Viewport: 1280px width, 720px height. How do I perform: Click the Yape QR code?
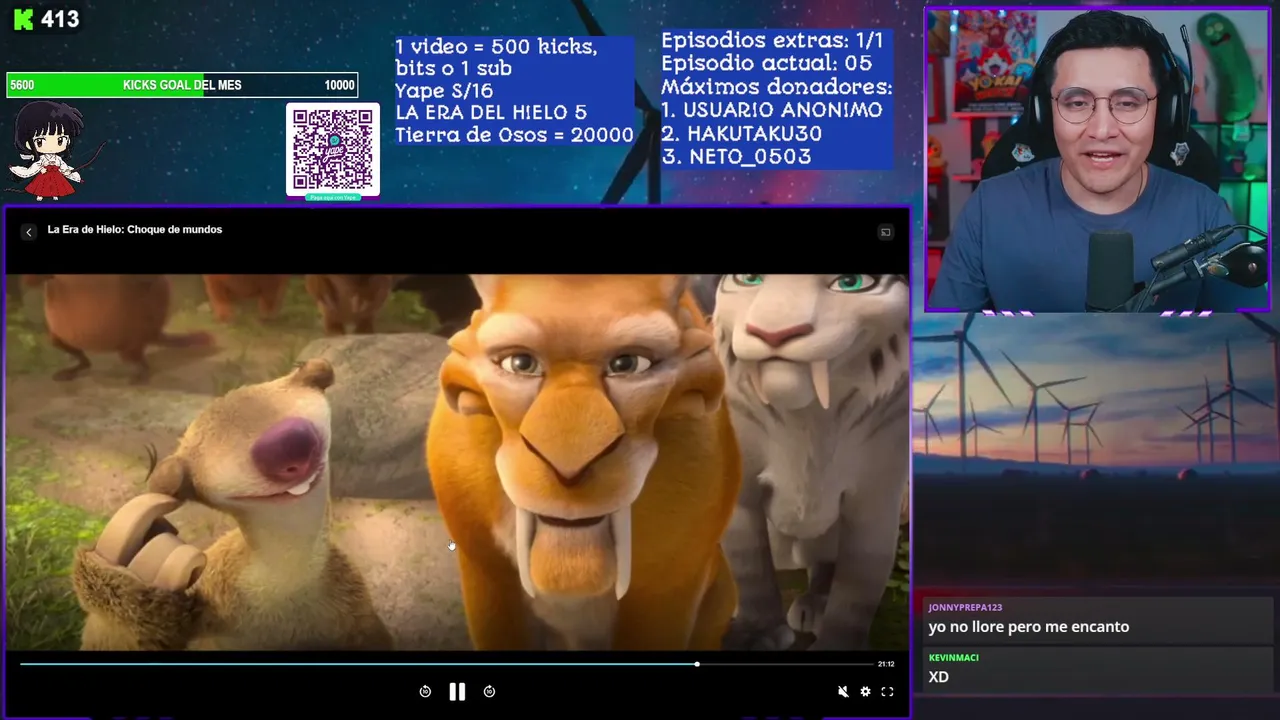(x=333, y=150)
